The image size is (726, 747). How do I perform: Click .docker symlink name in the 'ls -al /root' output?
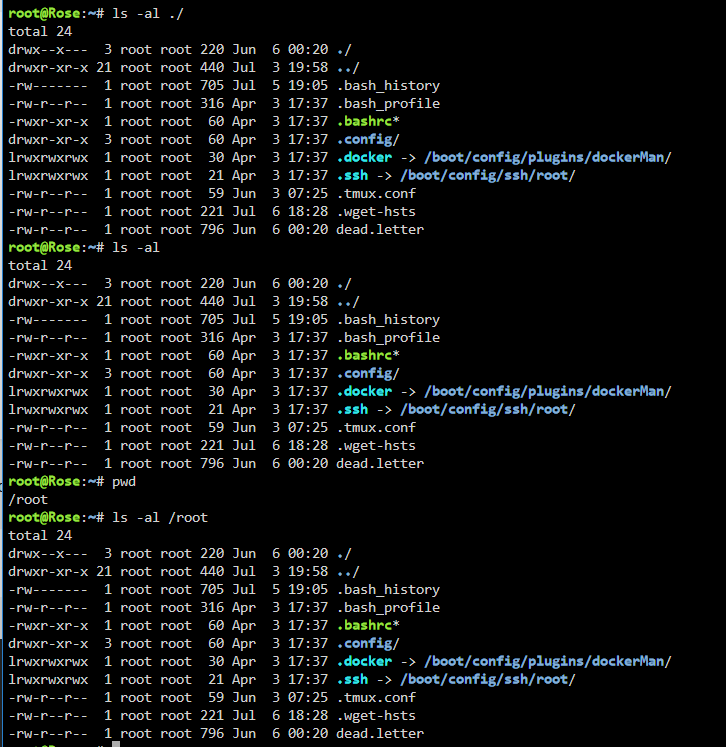(364, 662)
